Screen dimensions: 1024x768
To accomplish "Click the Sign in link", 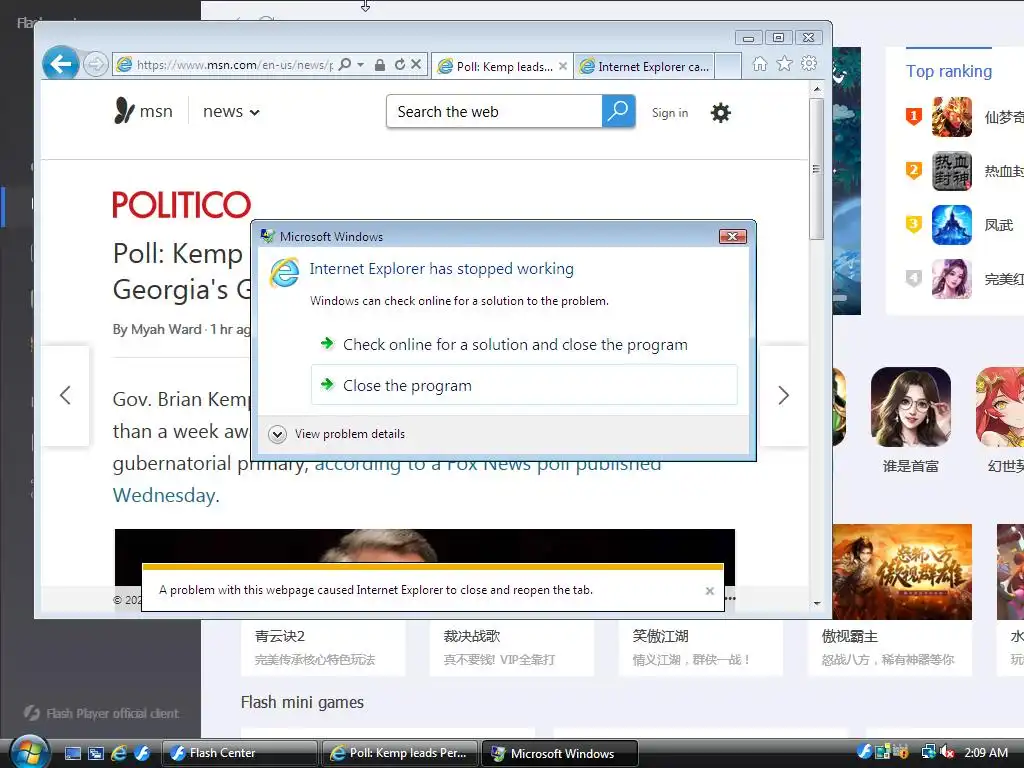I will coord(670,112).
